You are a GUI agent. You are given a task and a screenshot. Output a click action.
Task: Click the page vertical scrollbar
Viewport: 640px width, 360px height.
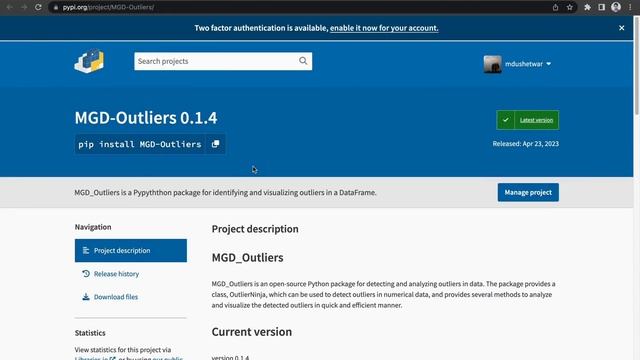(x=636, y=65)
